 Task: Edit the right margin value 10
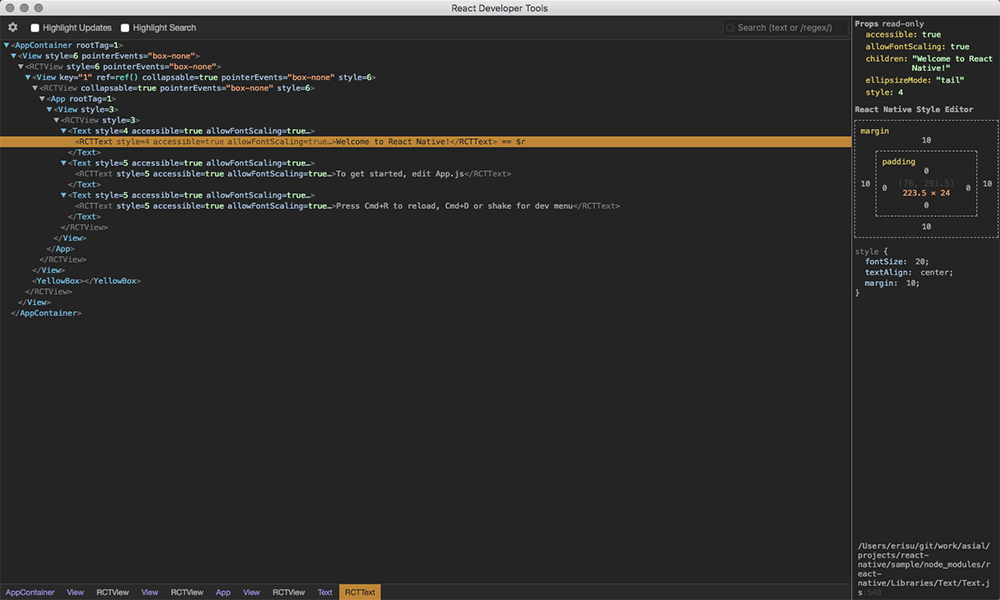(x=987, y=184)
